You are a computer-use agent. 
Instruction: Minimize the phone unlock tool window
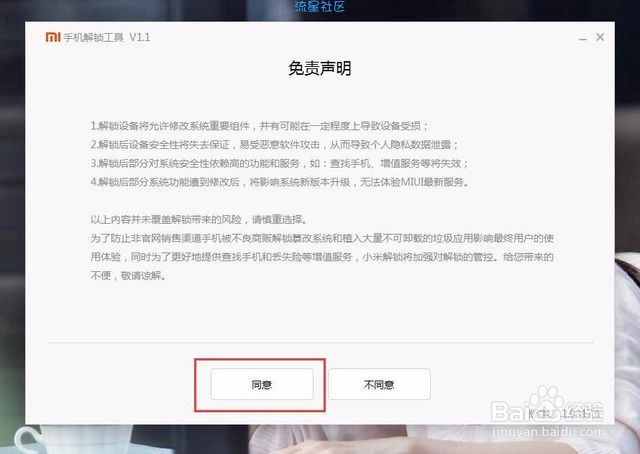click(x=582, y=38)
